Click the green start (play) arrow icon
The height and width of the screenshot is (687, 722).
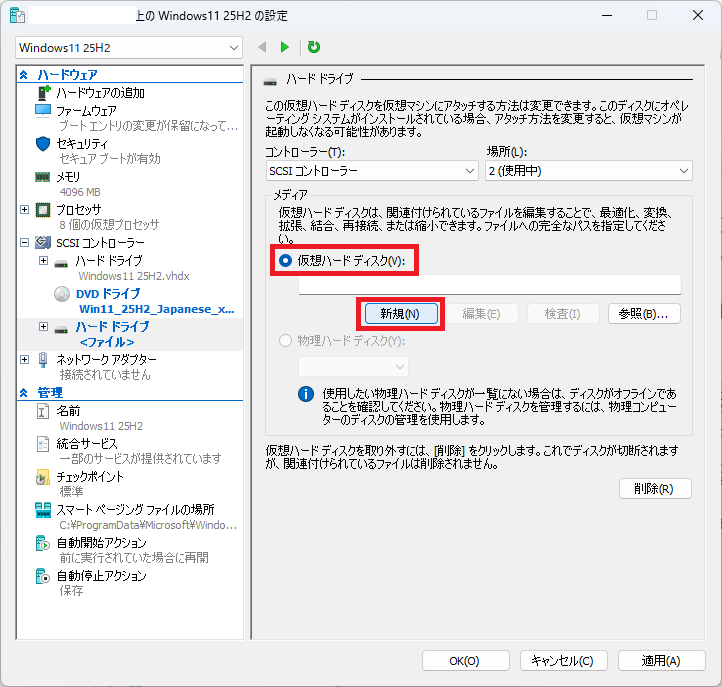(285, 47)
